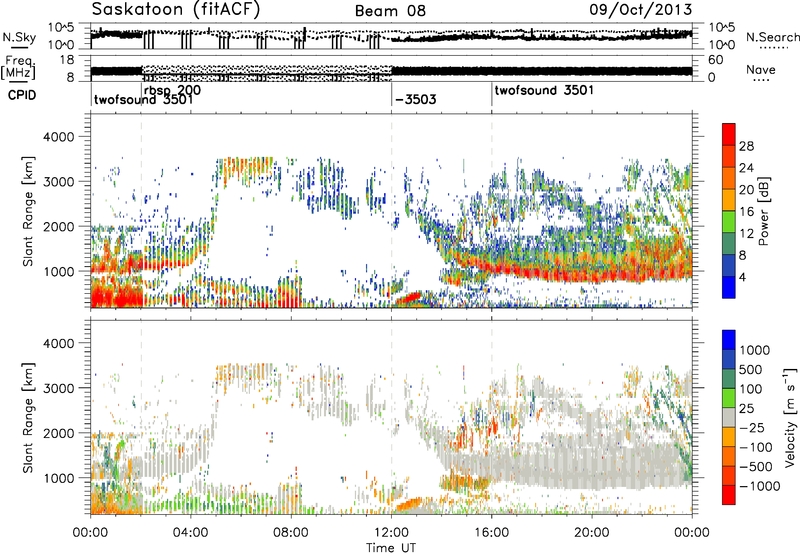Click the 'N.Search' legend label
This screenshot has width=800, height=554.
tap(772, 37)
